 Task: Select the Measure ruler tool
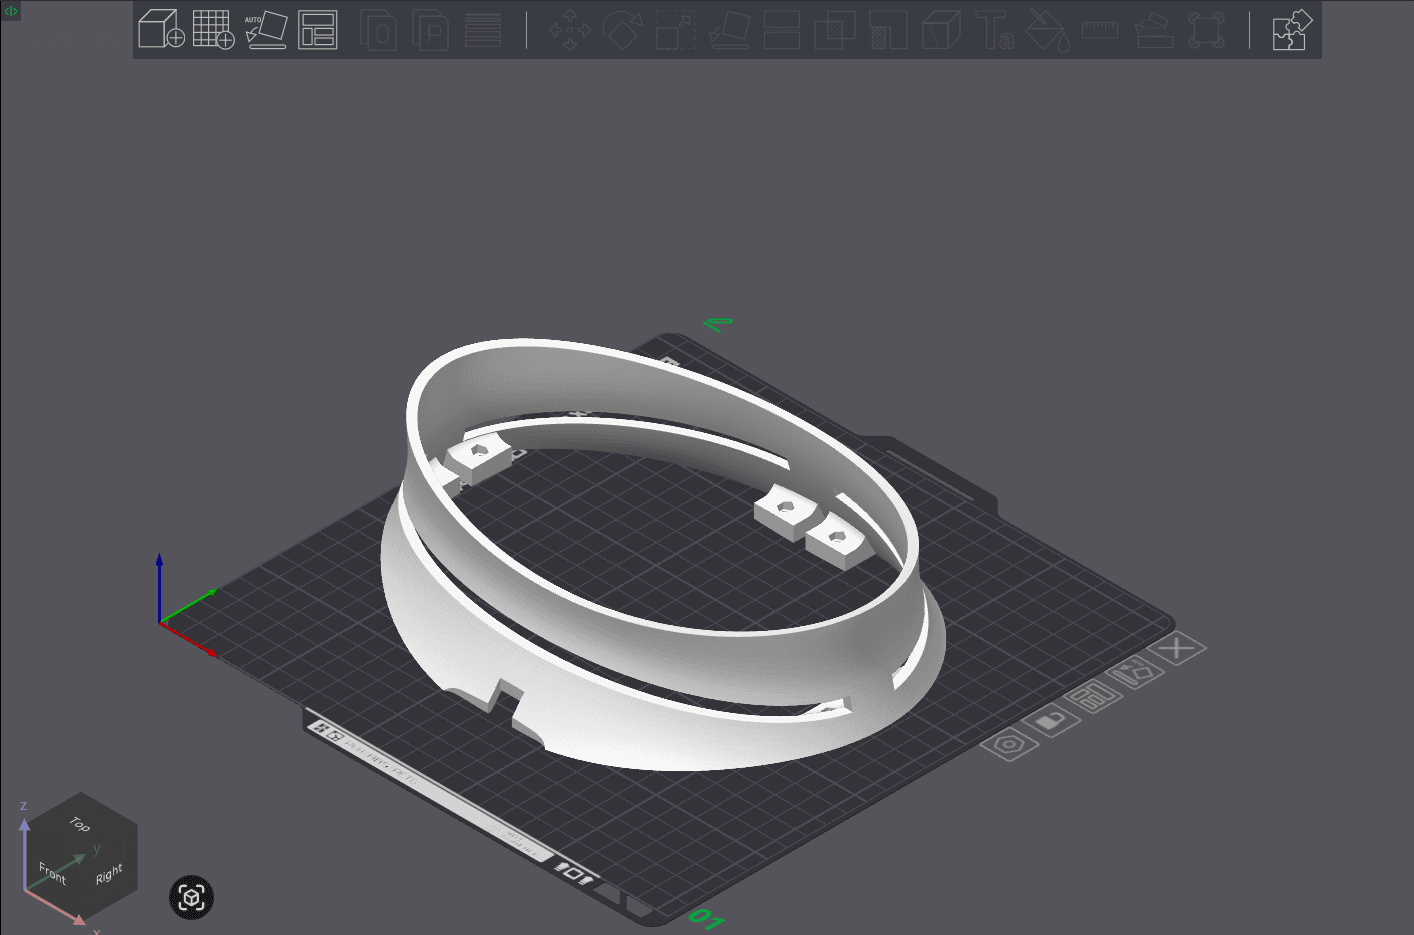1099,30
